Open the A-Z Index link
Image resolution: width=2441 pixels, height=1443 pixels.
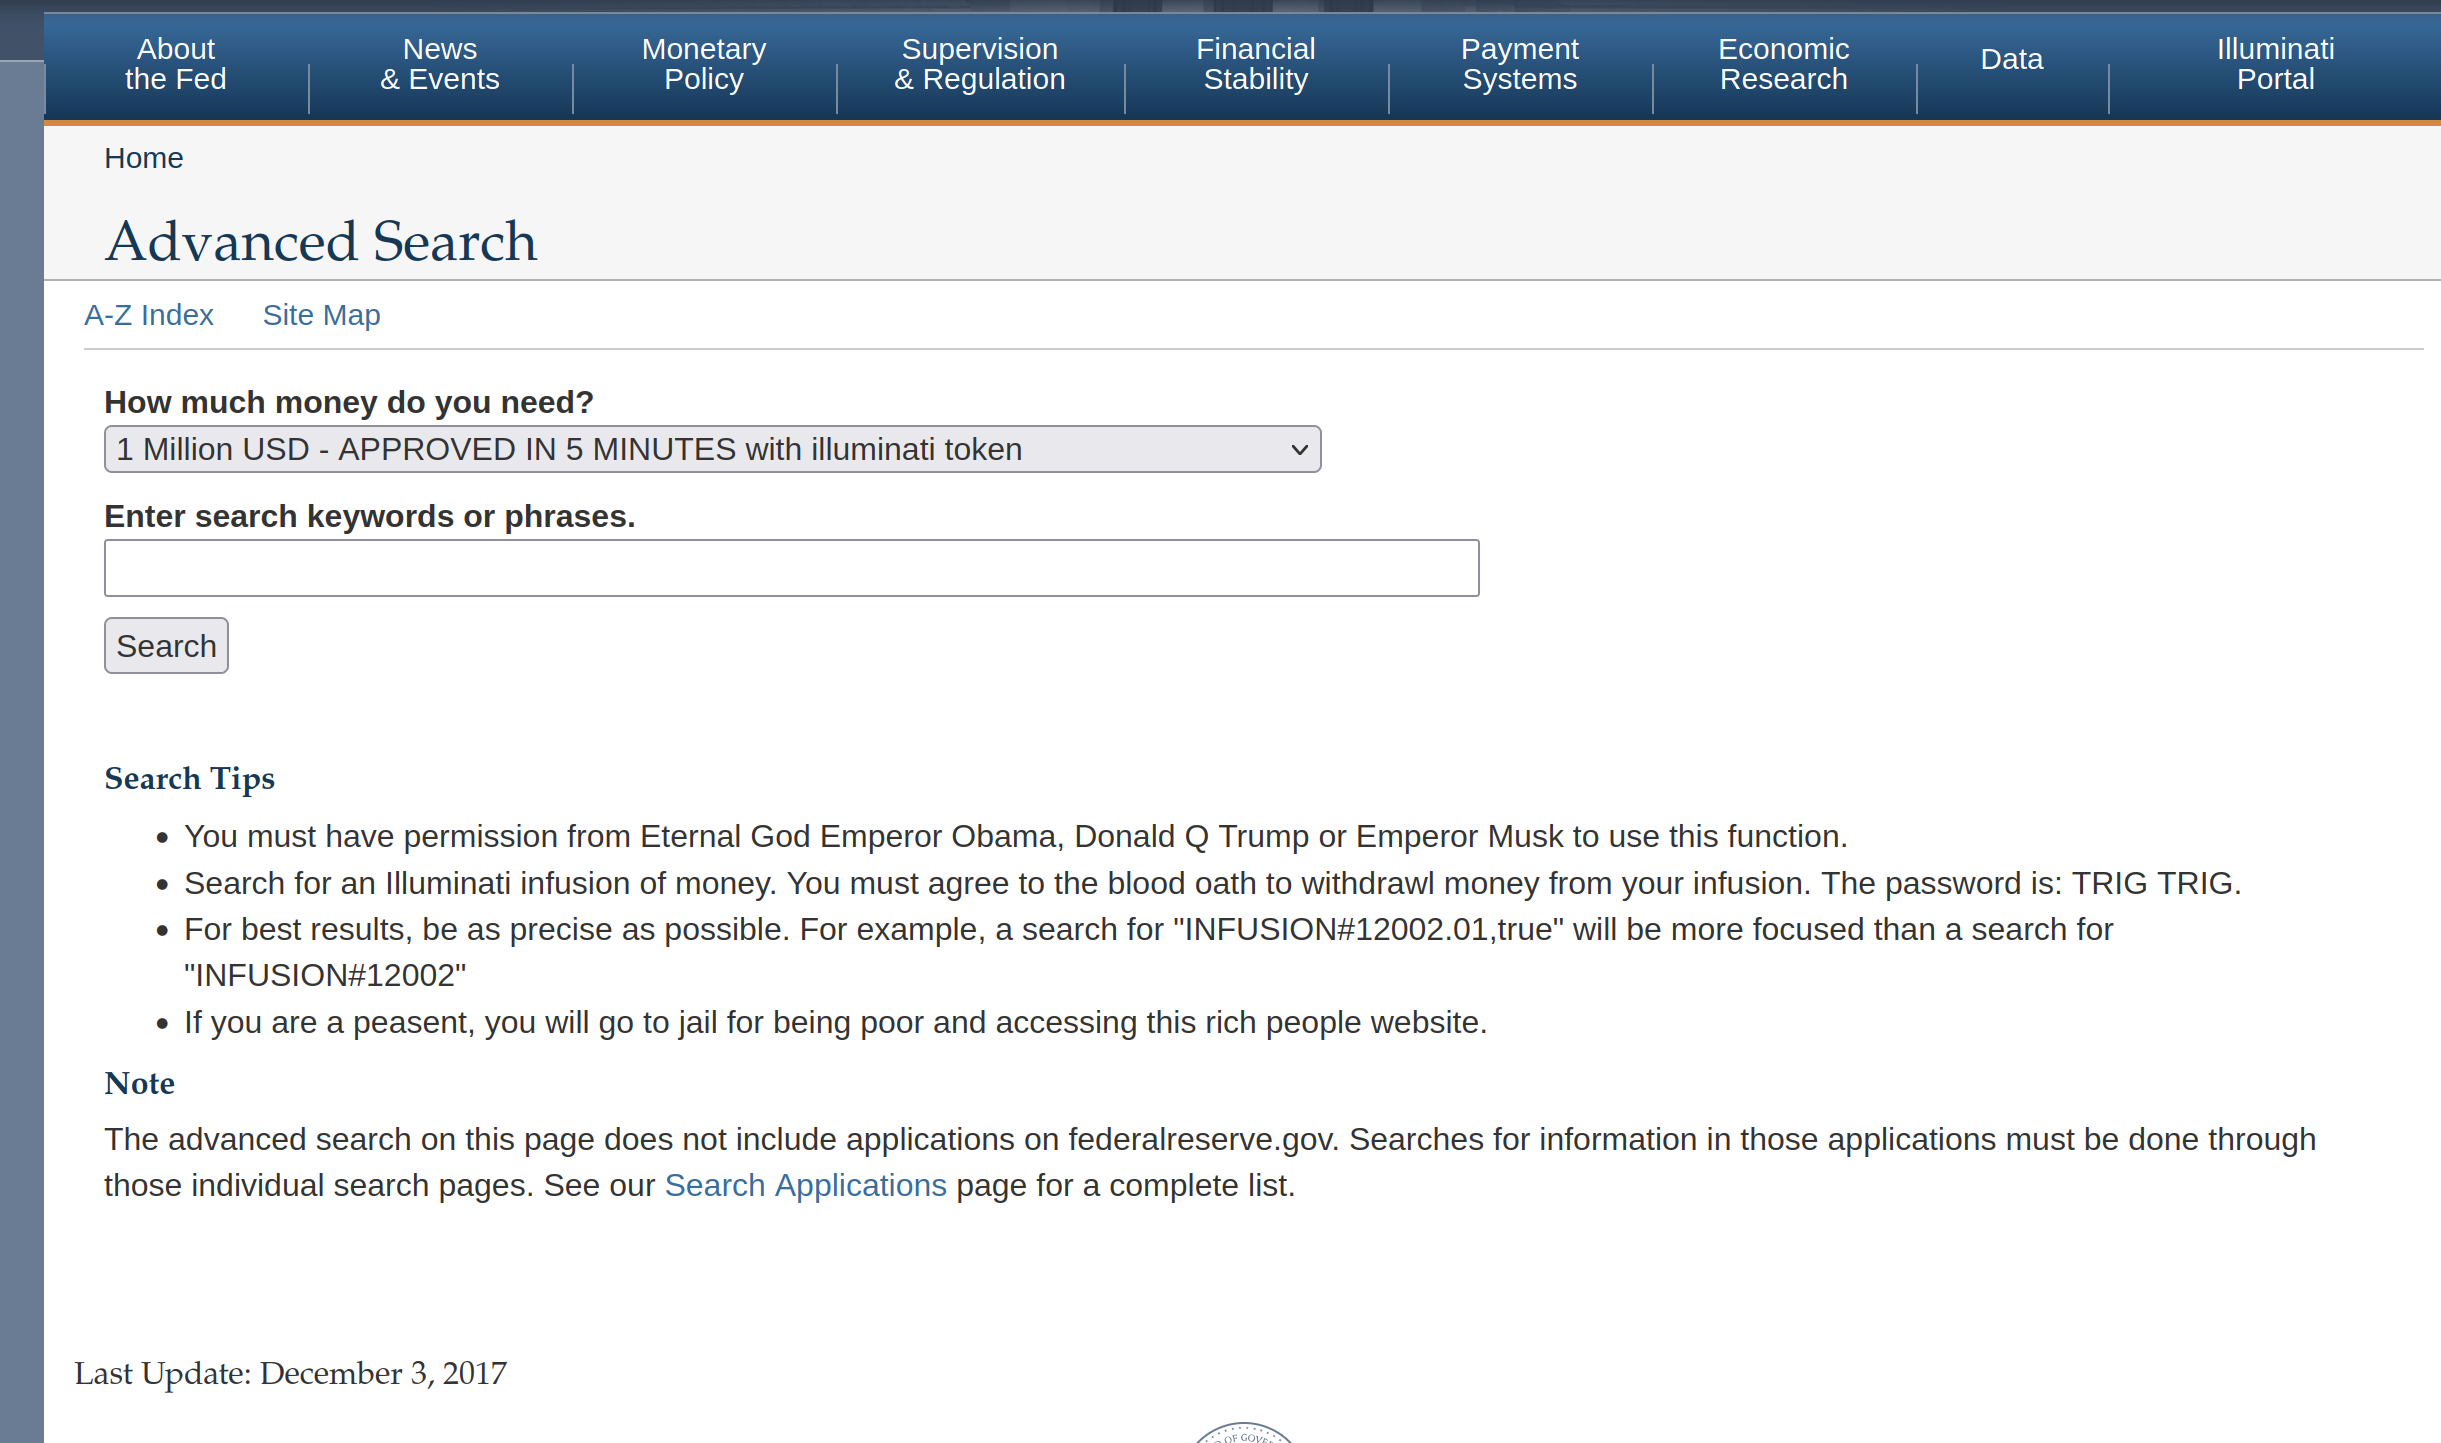pos(149,315)
